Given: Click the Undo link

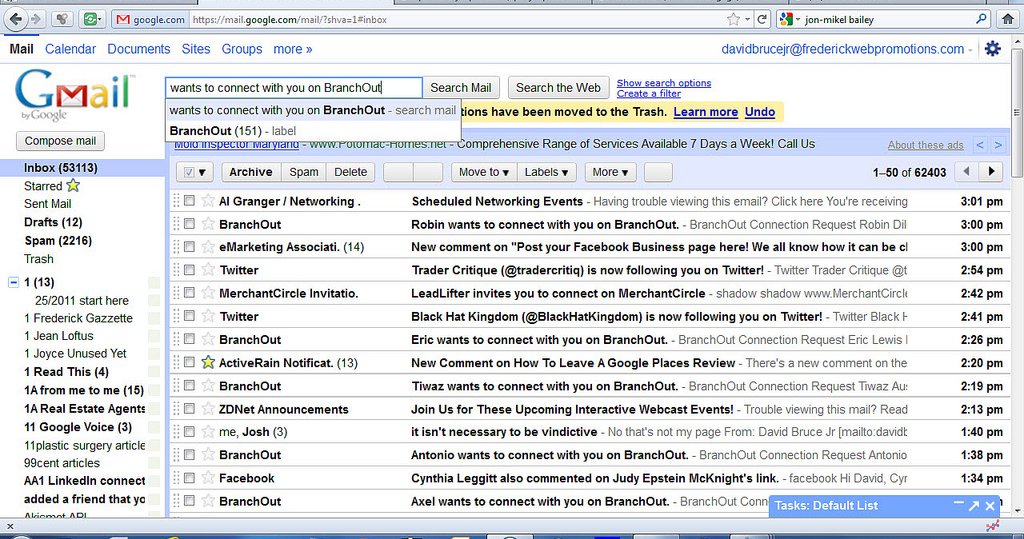Looking at the screenshot, I should 760,112.
